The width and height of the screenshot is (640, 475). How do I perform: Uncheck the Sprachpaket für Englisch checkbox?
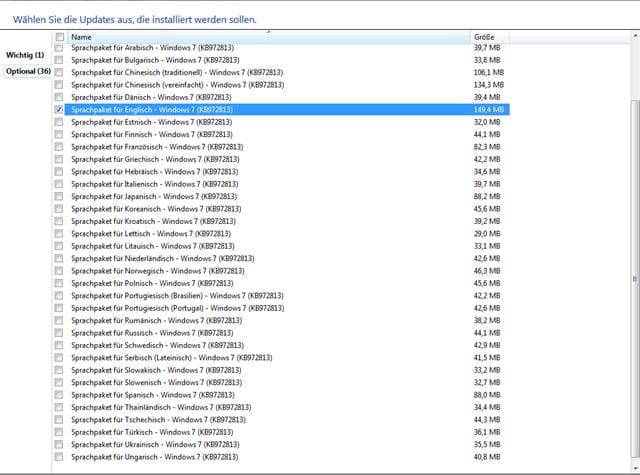(60, 110)
